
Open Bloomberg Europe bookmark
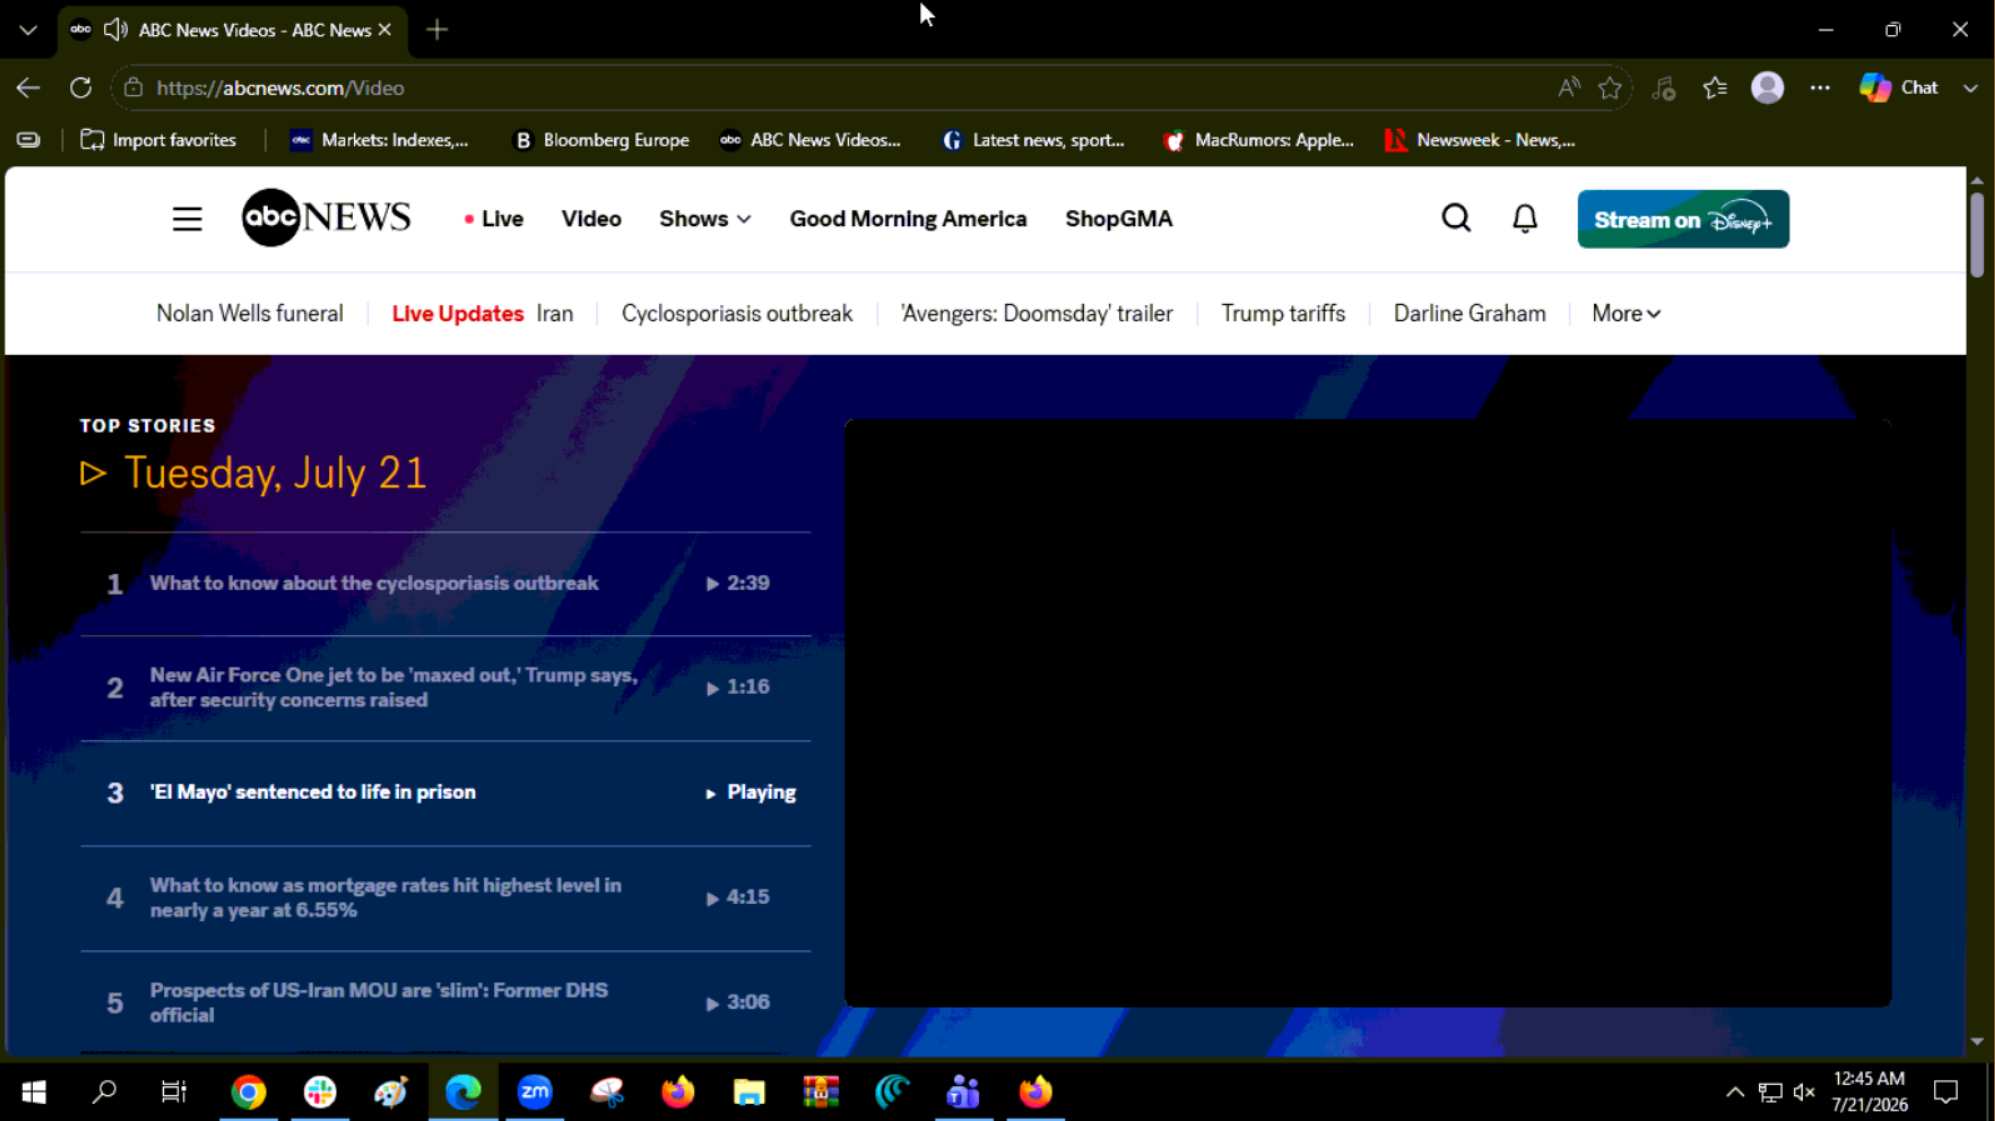point(602,141)
